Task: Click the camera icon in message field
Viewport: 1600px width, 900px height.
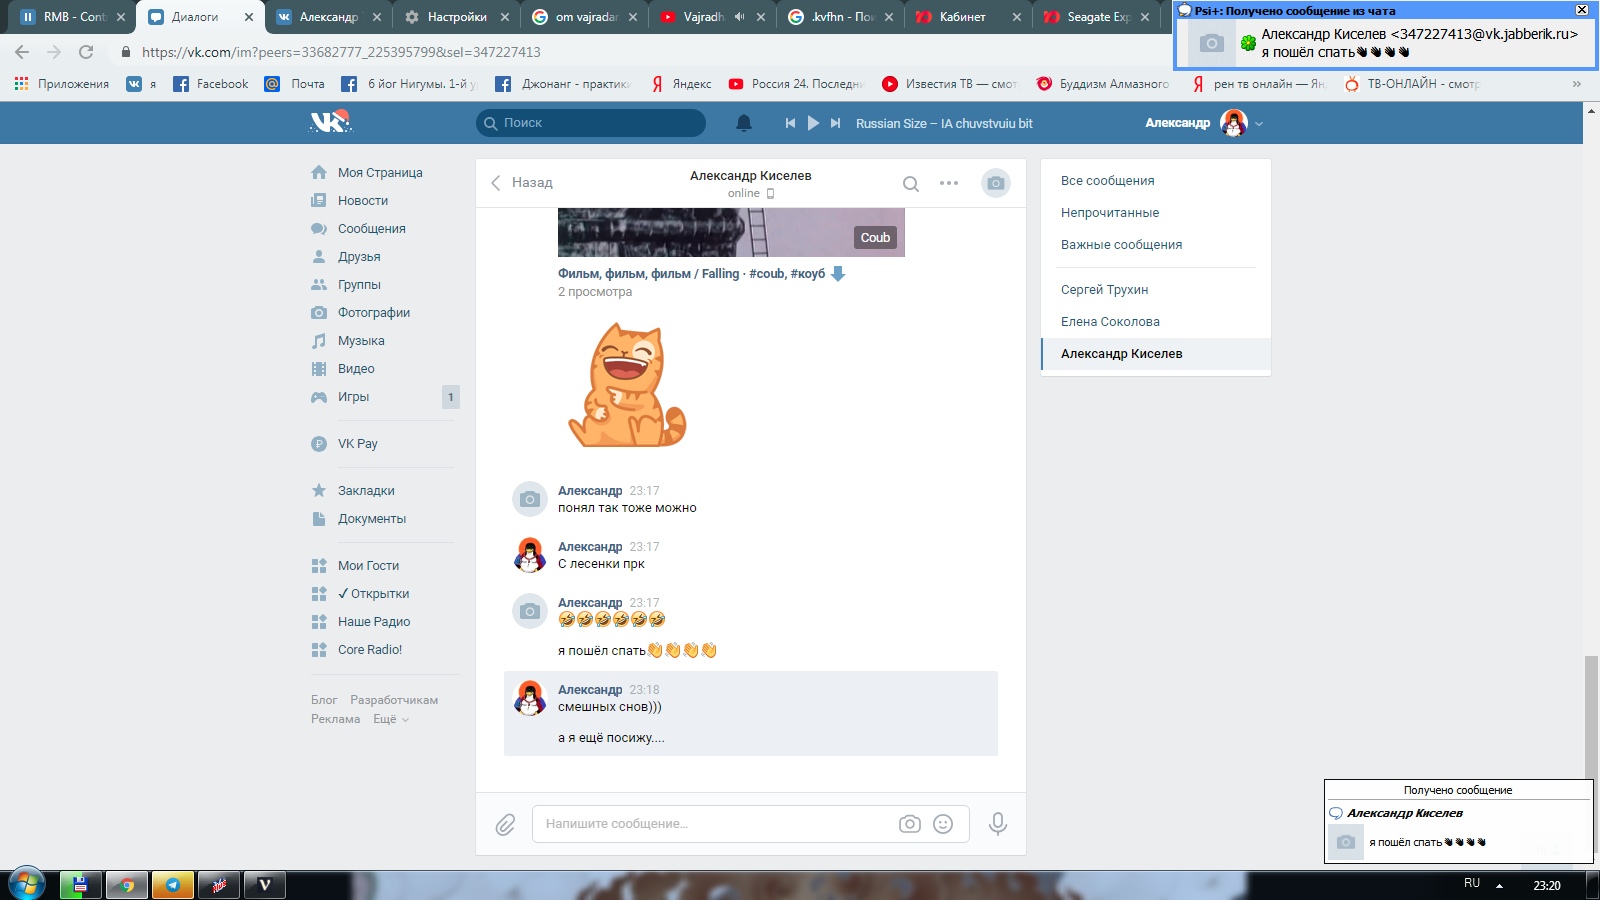Action: tap(909, 824)
